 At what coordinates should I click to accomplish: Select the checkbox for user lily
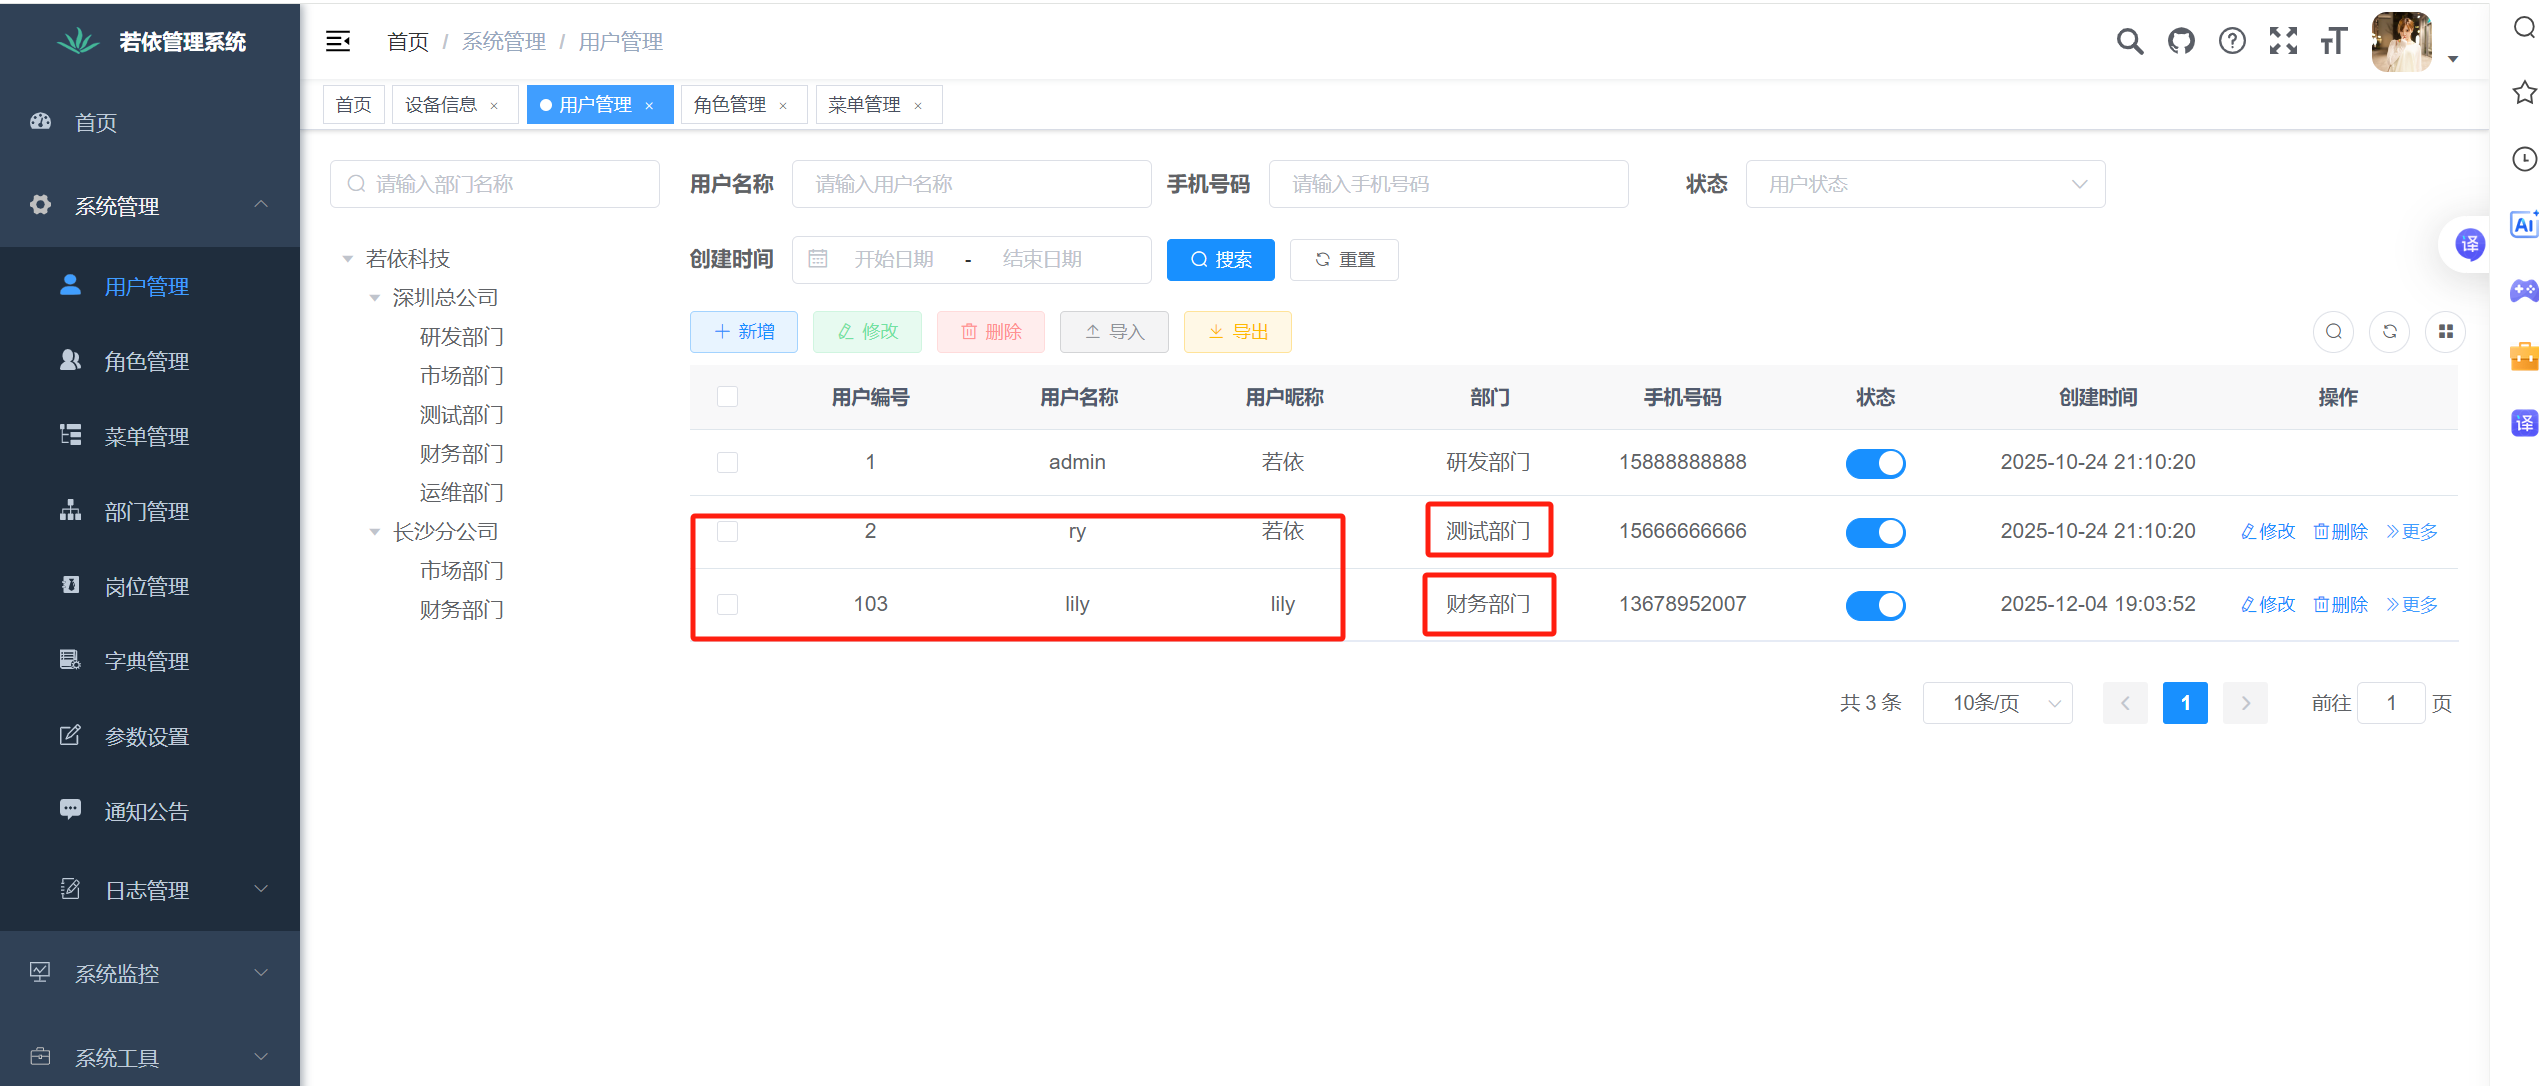(727, 604)
